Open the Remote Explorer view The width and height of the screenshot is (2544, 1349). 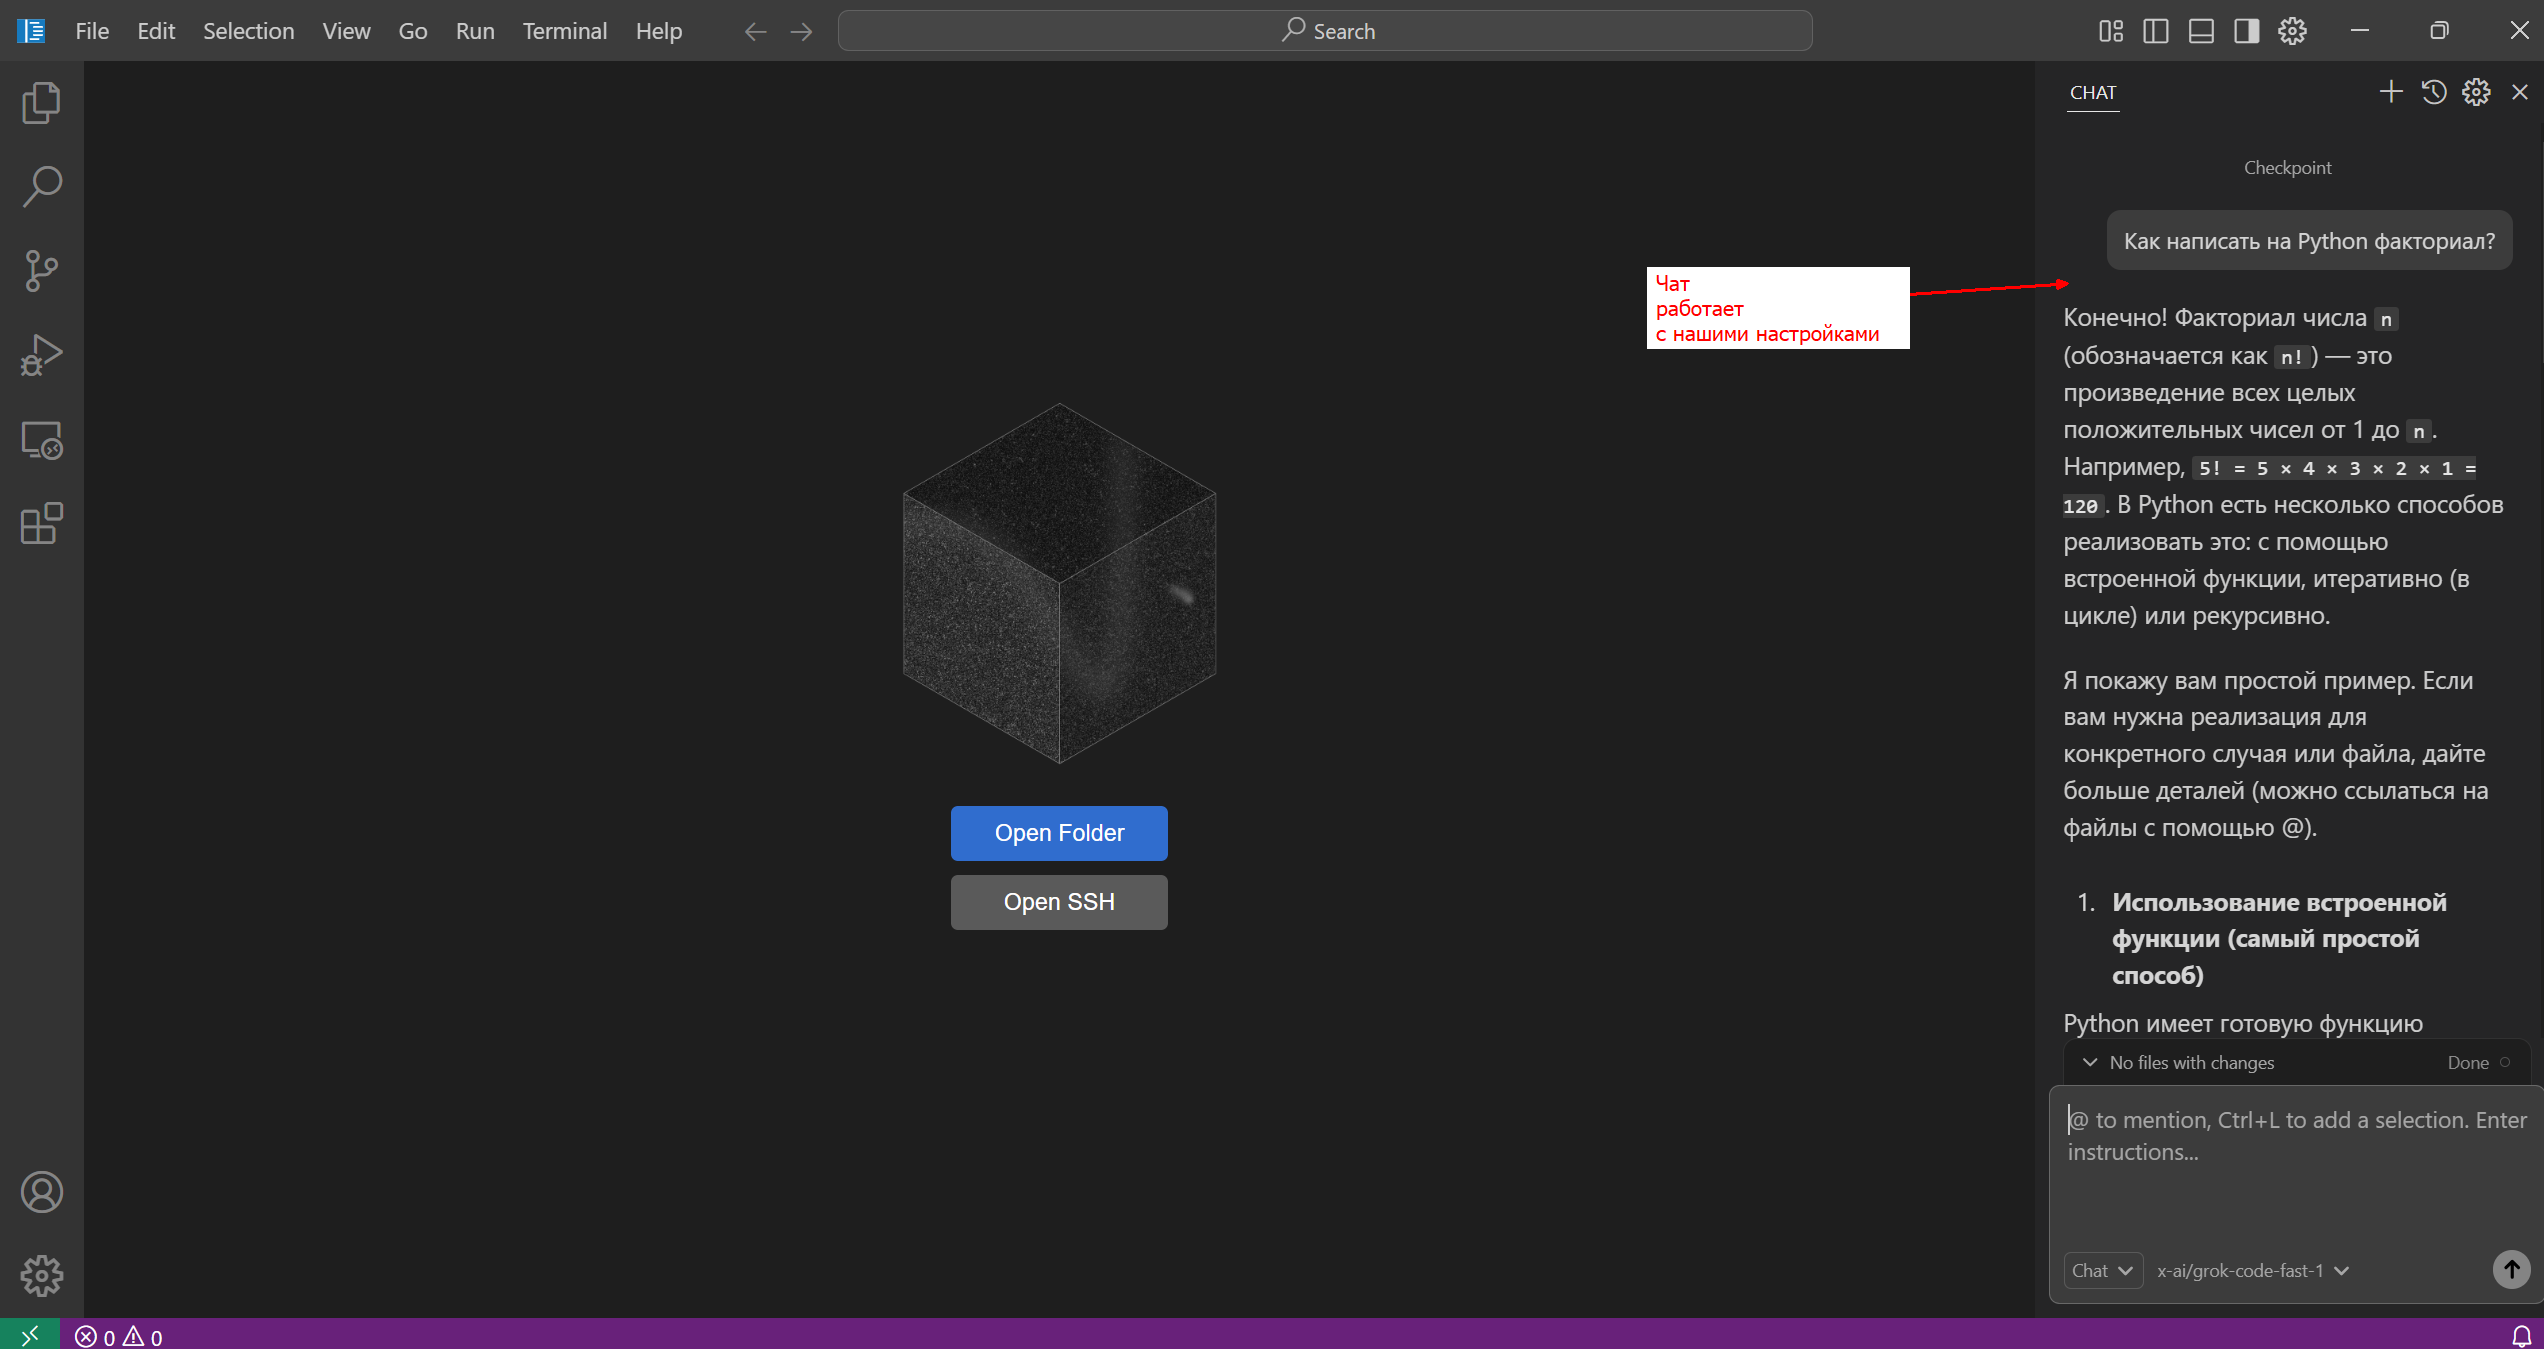click(41, 440)
